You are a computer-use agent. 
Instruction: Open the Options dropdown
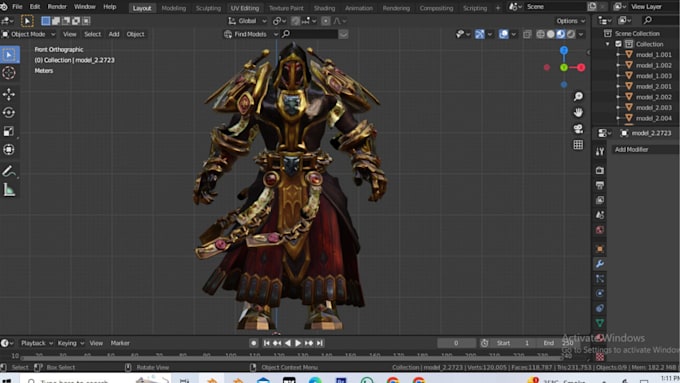pos(571,21)
